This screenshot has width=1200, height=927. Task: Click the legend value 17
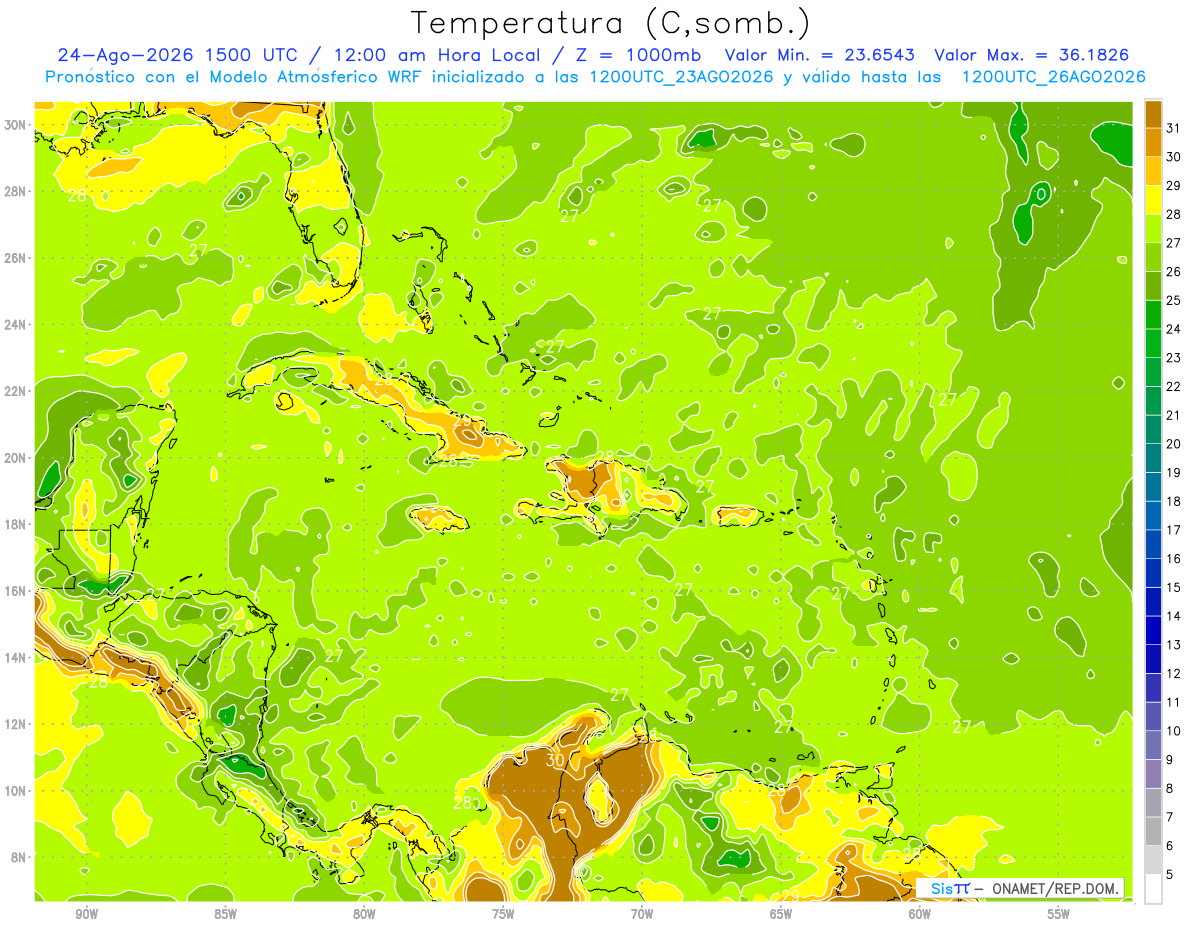[x=1173, y=530]
